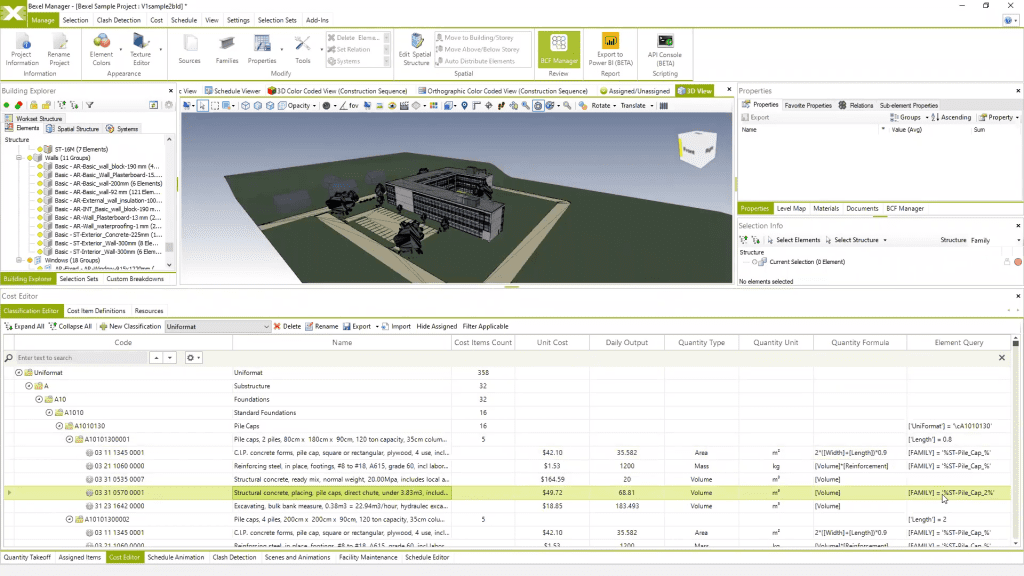Viewport: 1024px width, 576px height.
Task: Collapse the A1010 Standard Foundations node
Action: tap(49, 413)
